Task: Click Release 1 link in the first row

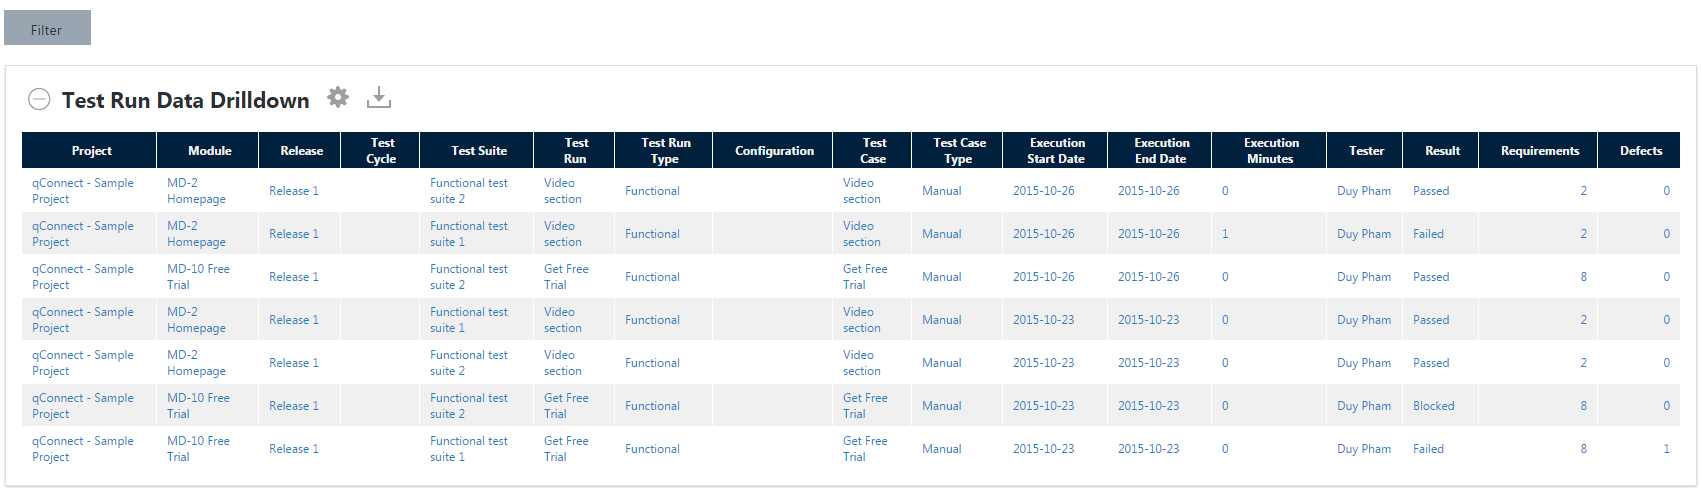Action: [294, 191]
